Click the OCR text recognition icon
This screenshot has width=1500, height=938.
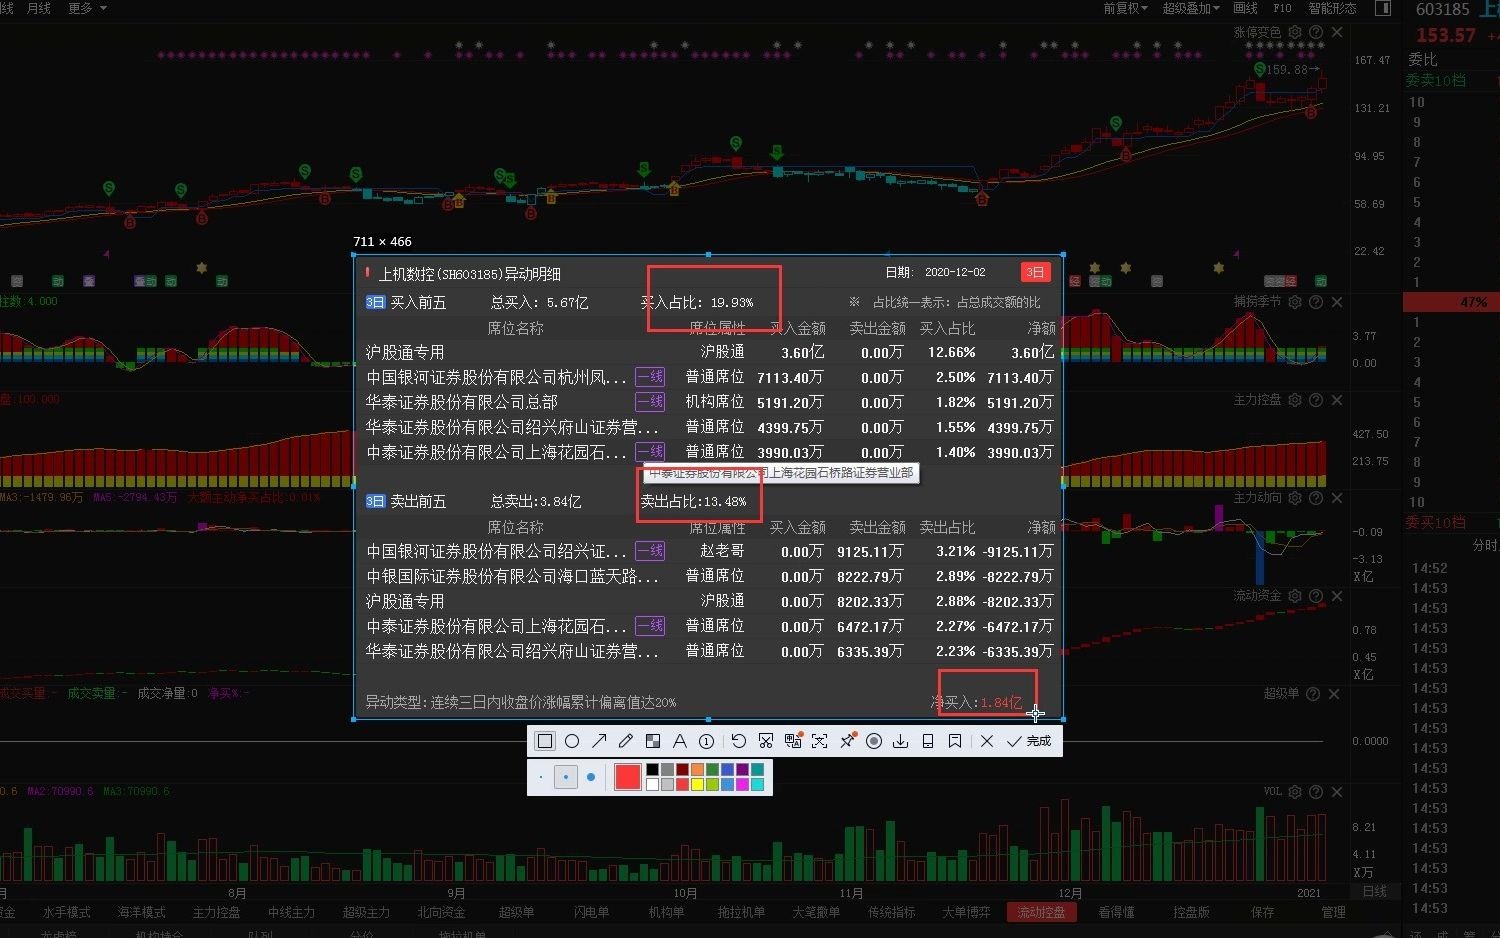820,741
